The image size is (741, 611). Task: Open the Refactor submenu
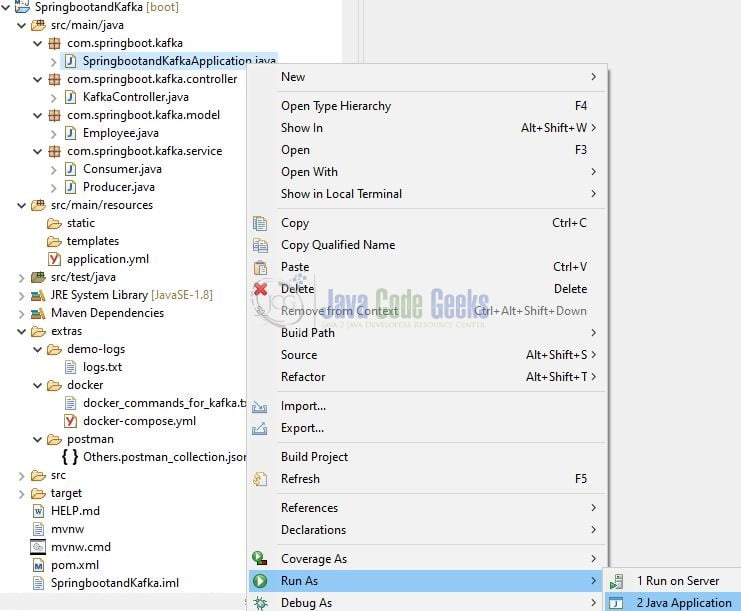pos(427,377)
